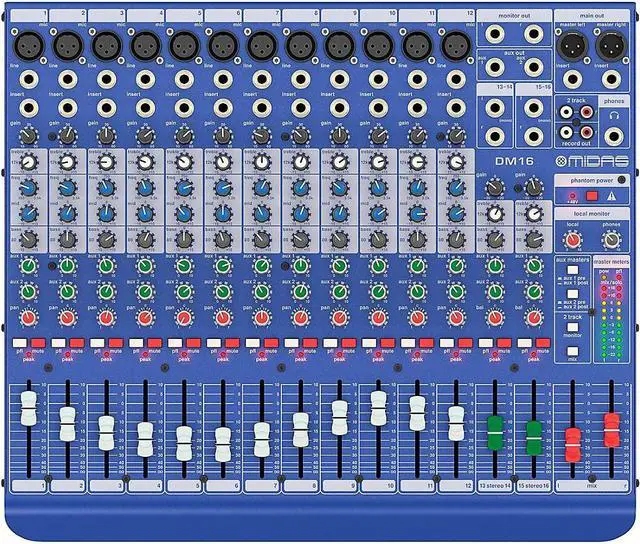The width and height of the screenshot is (640, 544).
Task: Click the channel 1 gain knob
Action: click(29, 136)
